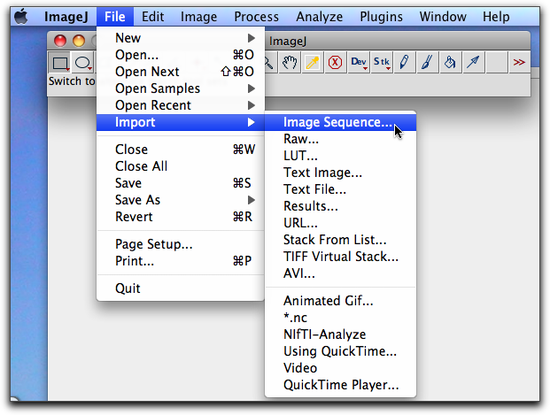Viewport: 550px width, 415px height.
Task: Select Text File... in the Import submenu
Action: tap(341, 189)
